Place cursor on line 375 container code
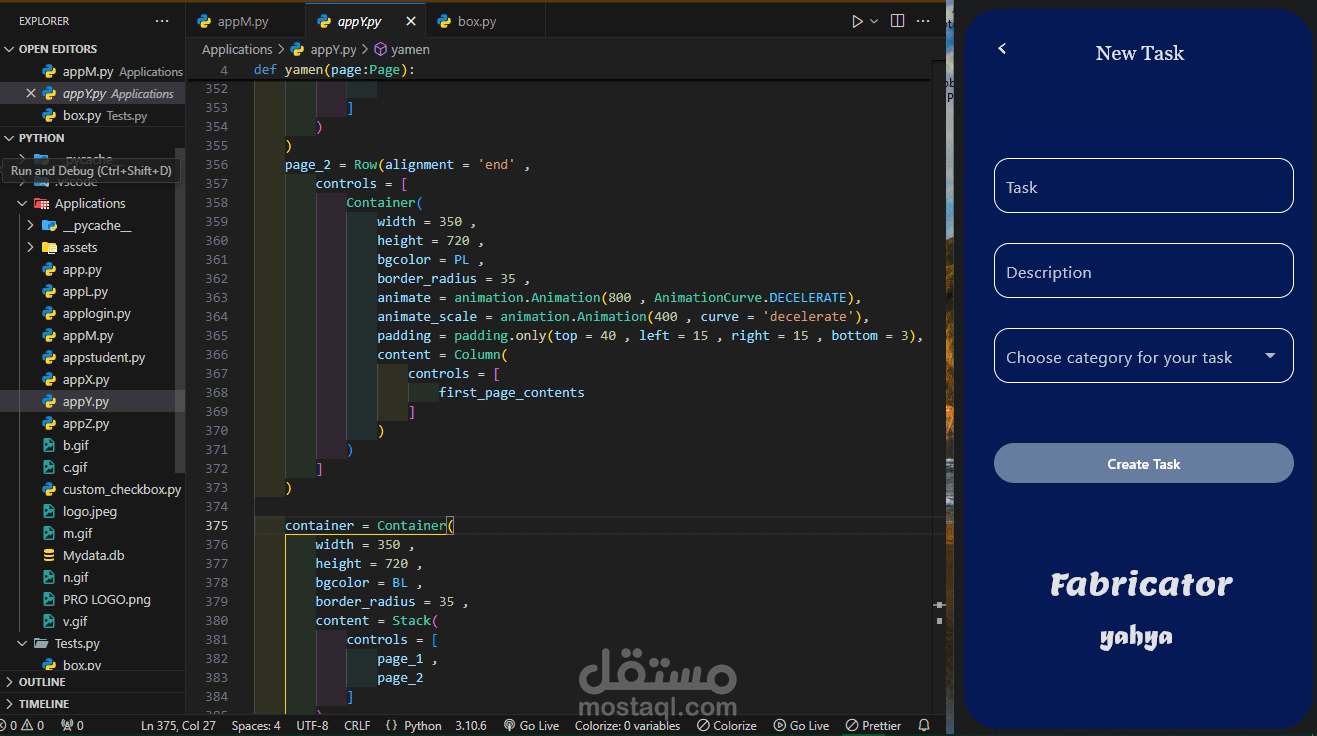This screenshot has height=736, width=1317. [x=370, y=526]
